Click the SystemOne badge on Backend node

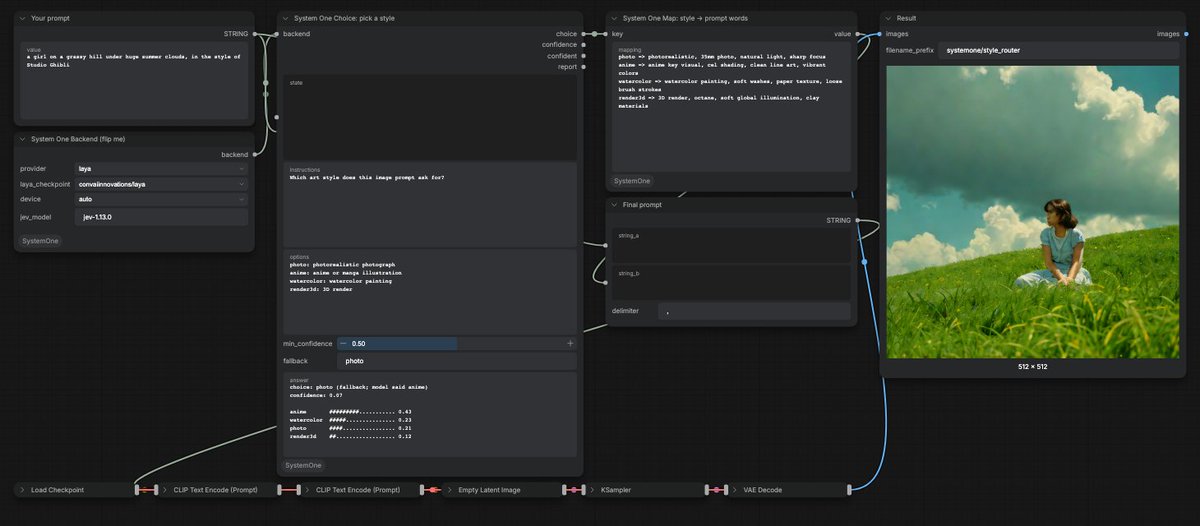pos(40,241)
